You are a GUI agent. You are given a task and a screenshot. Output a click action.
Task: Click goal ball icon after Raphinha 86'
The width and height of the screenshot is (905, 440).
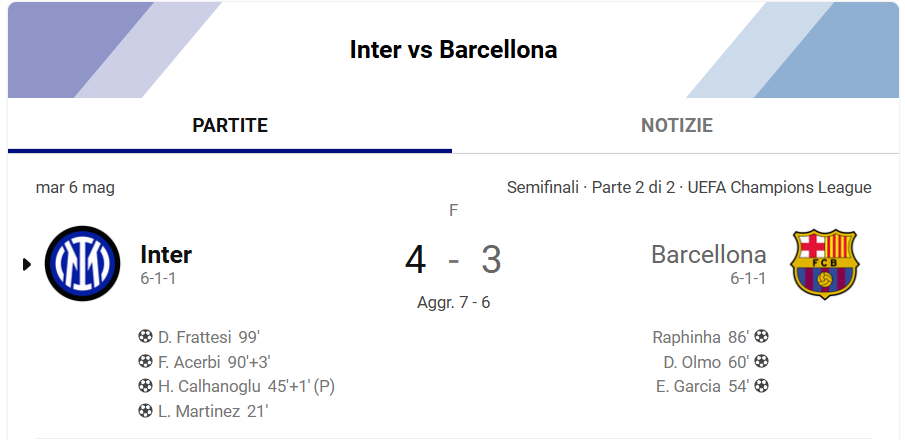pyautogui.click(x=761, y=336)
